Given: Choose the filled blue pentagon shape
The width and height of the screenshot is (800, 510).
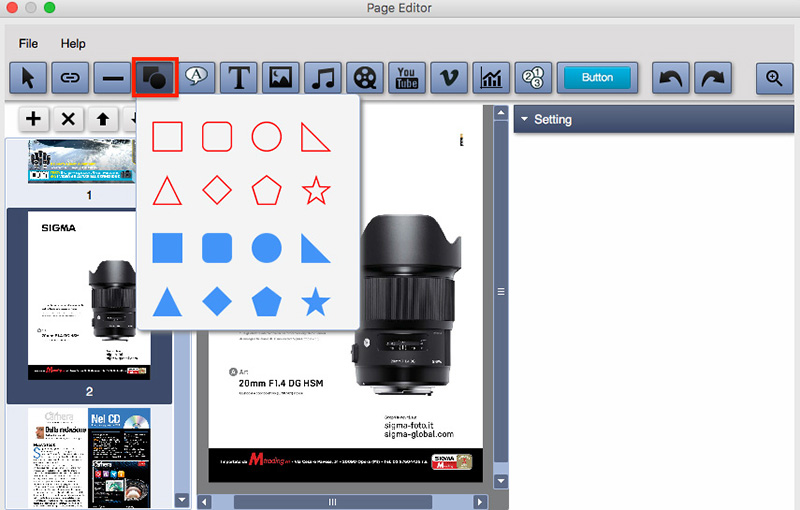Looking at the screenshot, I should (266, 301).
